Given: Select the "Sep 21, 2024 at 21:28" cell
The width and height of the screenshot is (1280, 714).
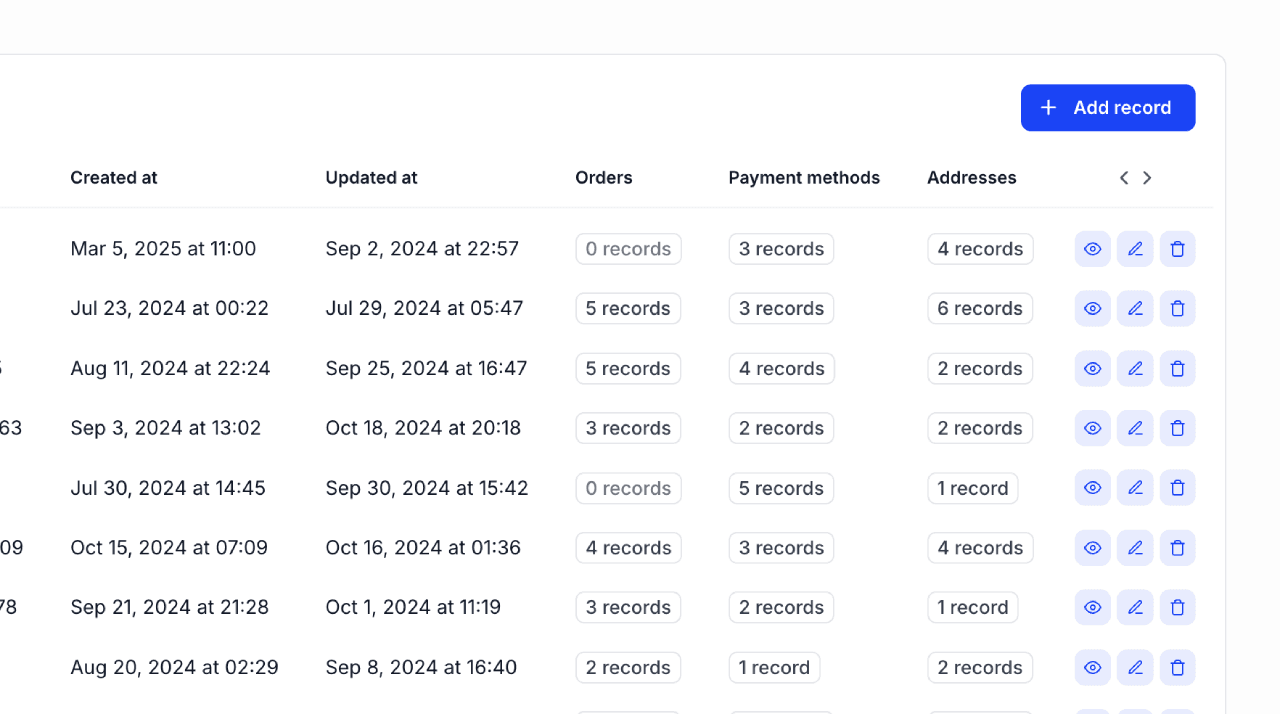Looking at the screenshot, I should (x=169, y=607).
